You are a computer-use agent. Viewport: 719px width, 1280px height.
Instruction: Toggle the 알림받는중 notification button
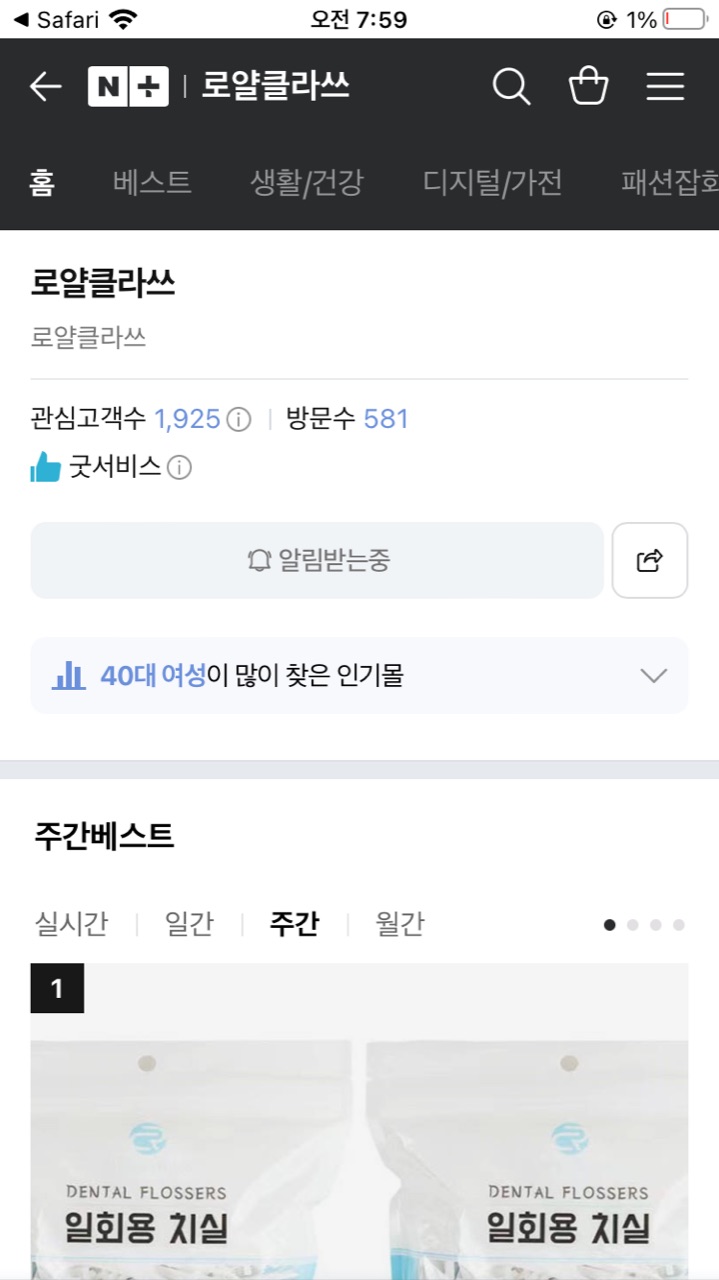coord(317,560)
